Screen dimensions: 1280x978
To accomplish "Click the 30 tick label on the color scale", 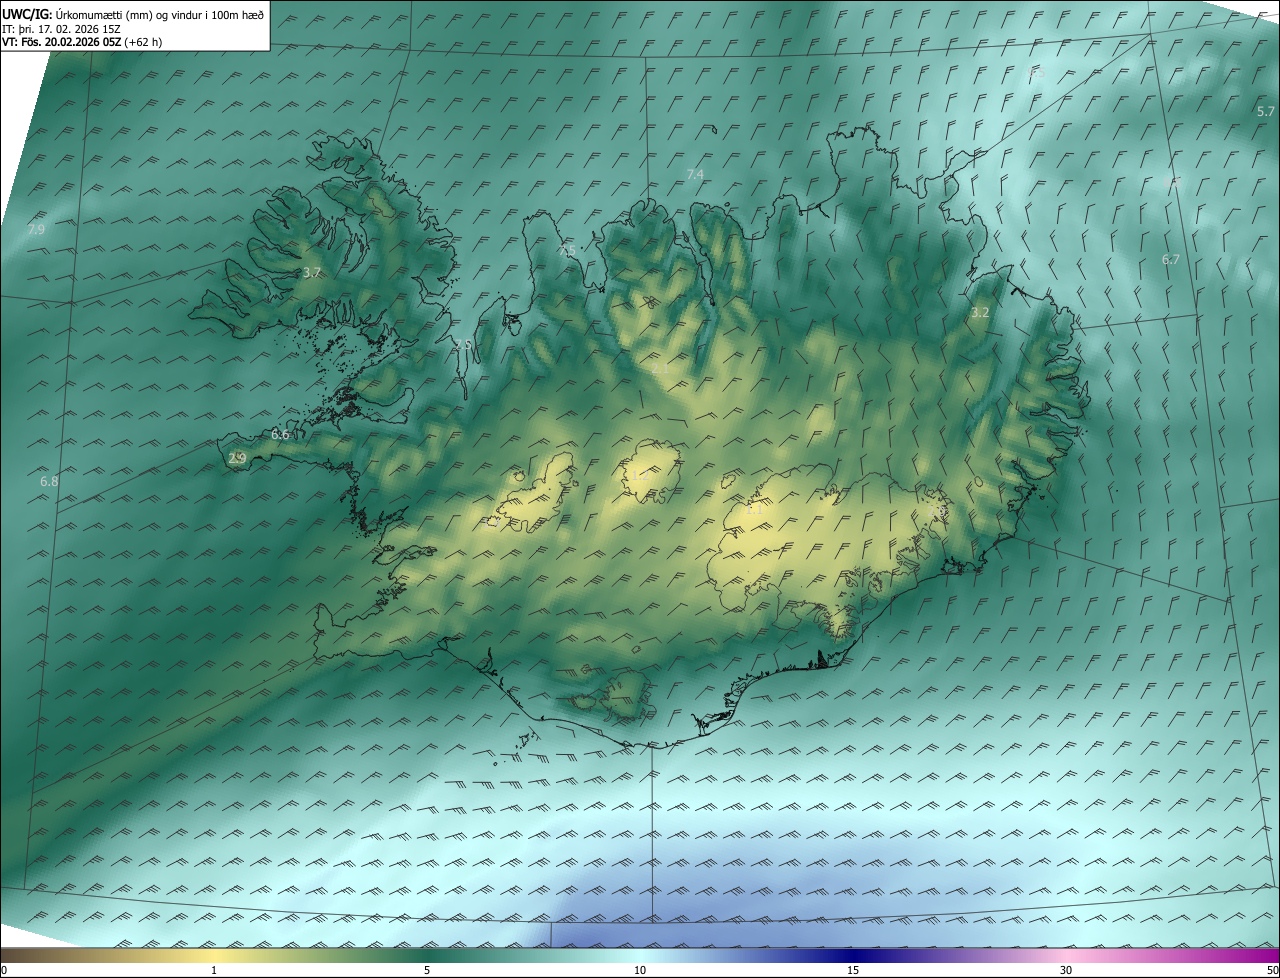I will 1066,970.
